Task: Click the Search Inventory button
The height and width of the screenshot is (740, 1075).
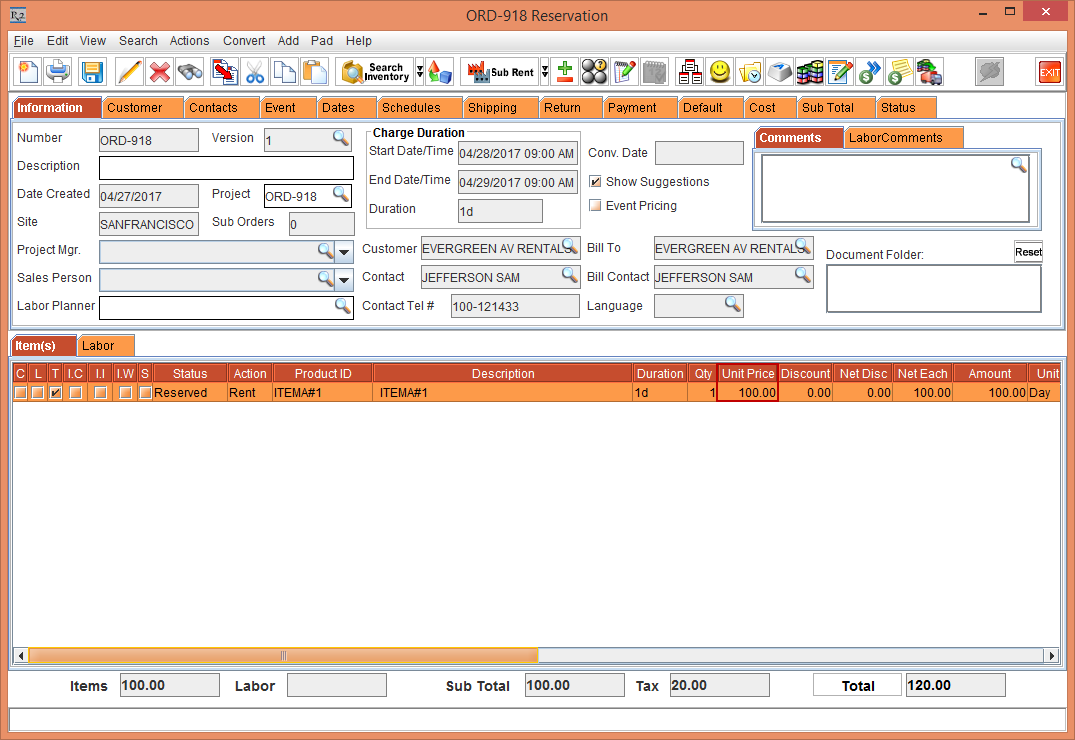Action: point(376,72)
